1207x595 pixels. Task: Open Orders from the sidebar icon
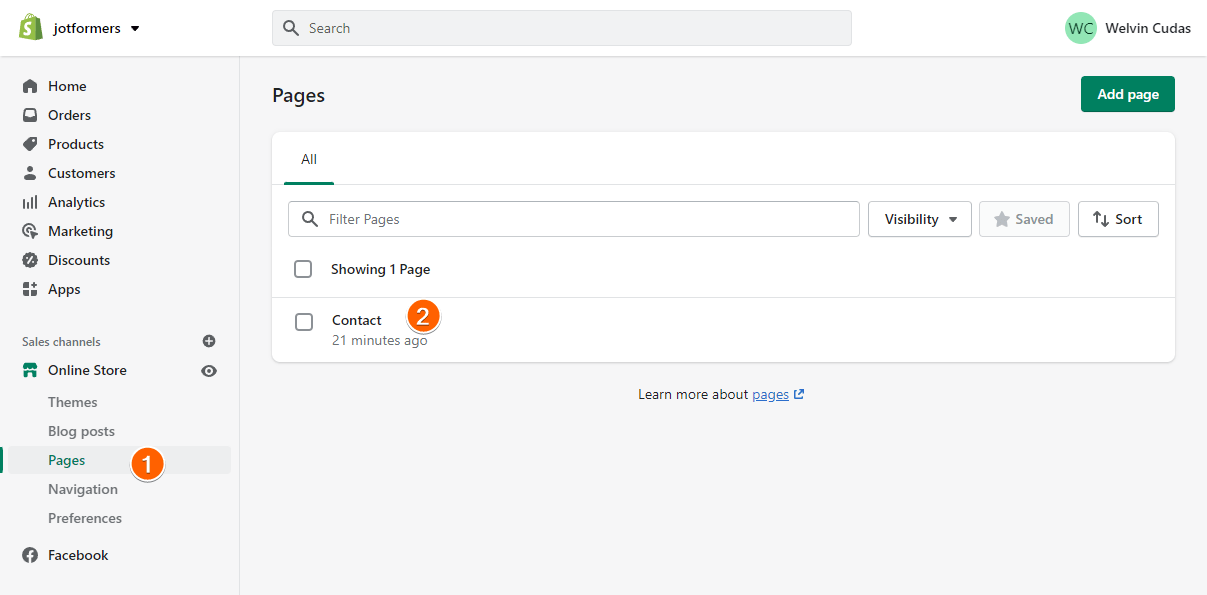click(30, 115)
